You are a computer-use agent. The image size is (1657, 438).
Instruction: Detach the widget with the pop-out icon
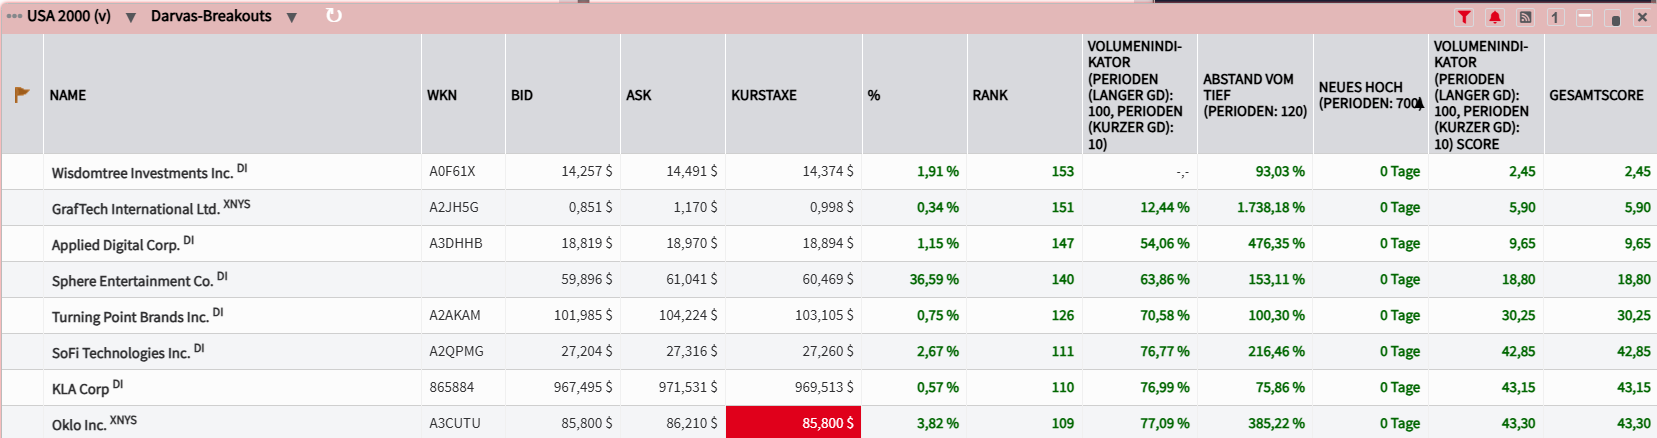1614,18
